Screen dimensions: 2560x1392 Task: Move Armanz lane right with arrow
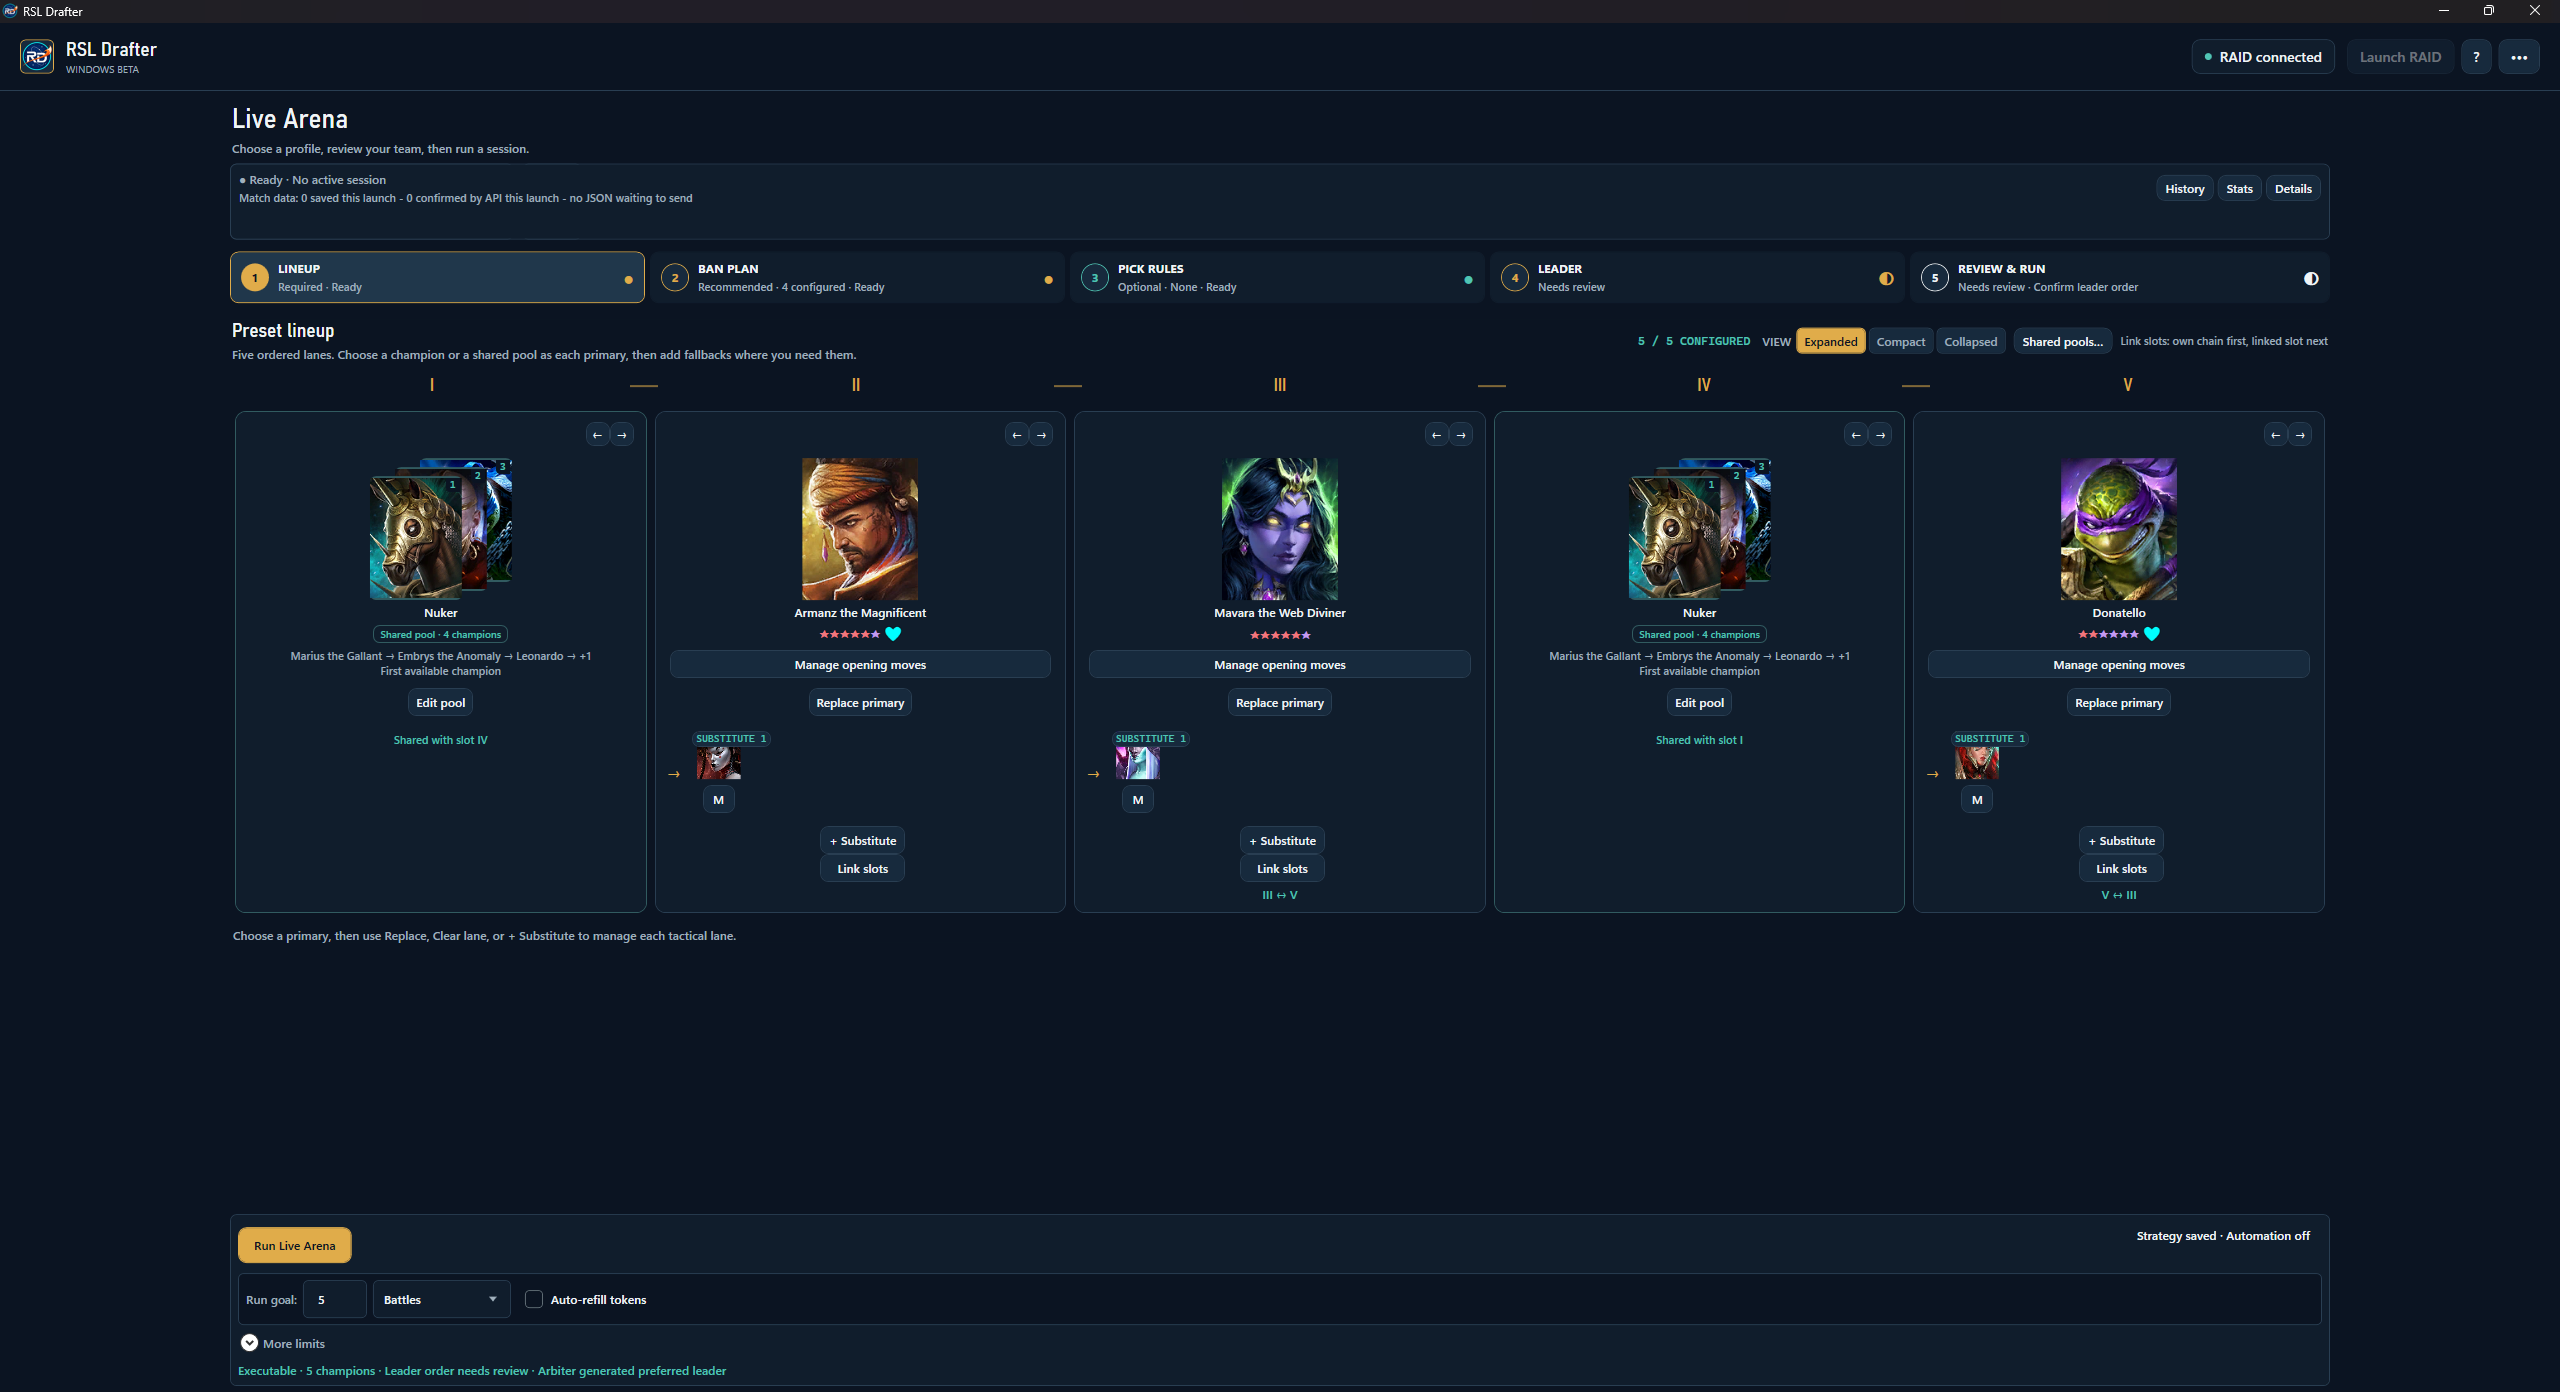[1042, 435]
